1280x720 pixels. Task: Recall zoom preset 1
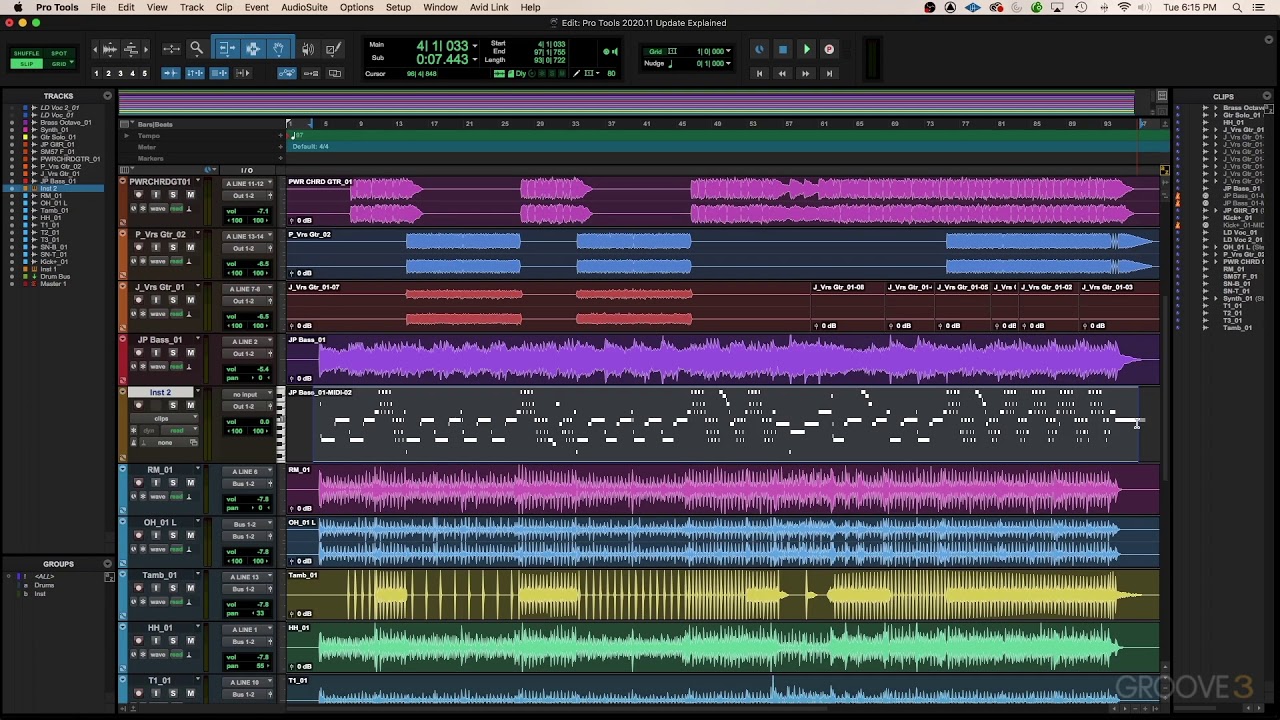pyautogui.click(x=96, y=74)
